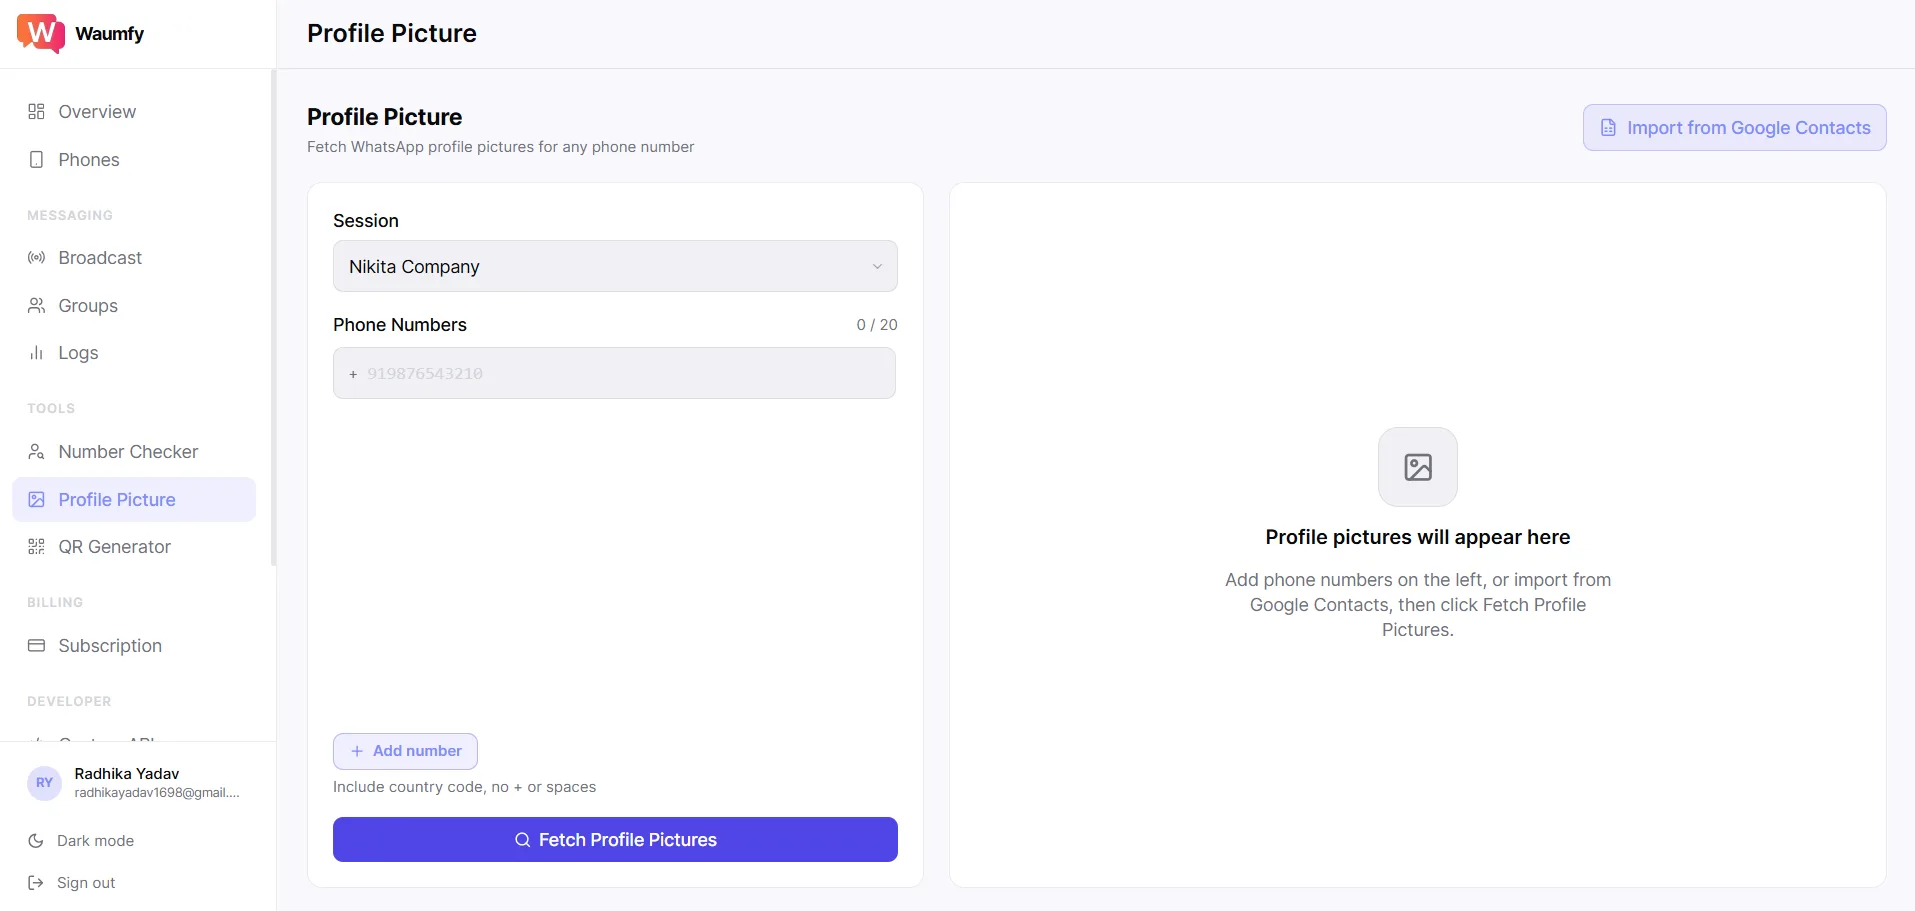Image resolution: width=1915 pixels, height=911 pixels.
Task: Open Number Checker tool
Action: click(128, 452)
